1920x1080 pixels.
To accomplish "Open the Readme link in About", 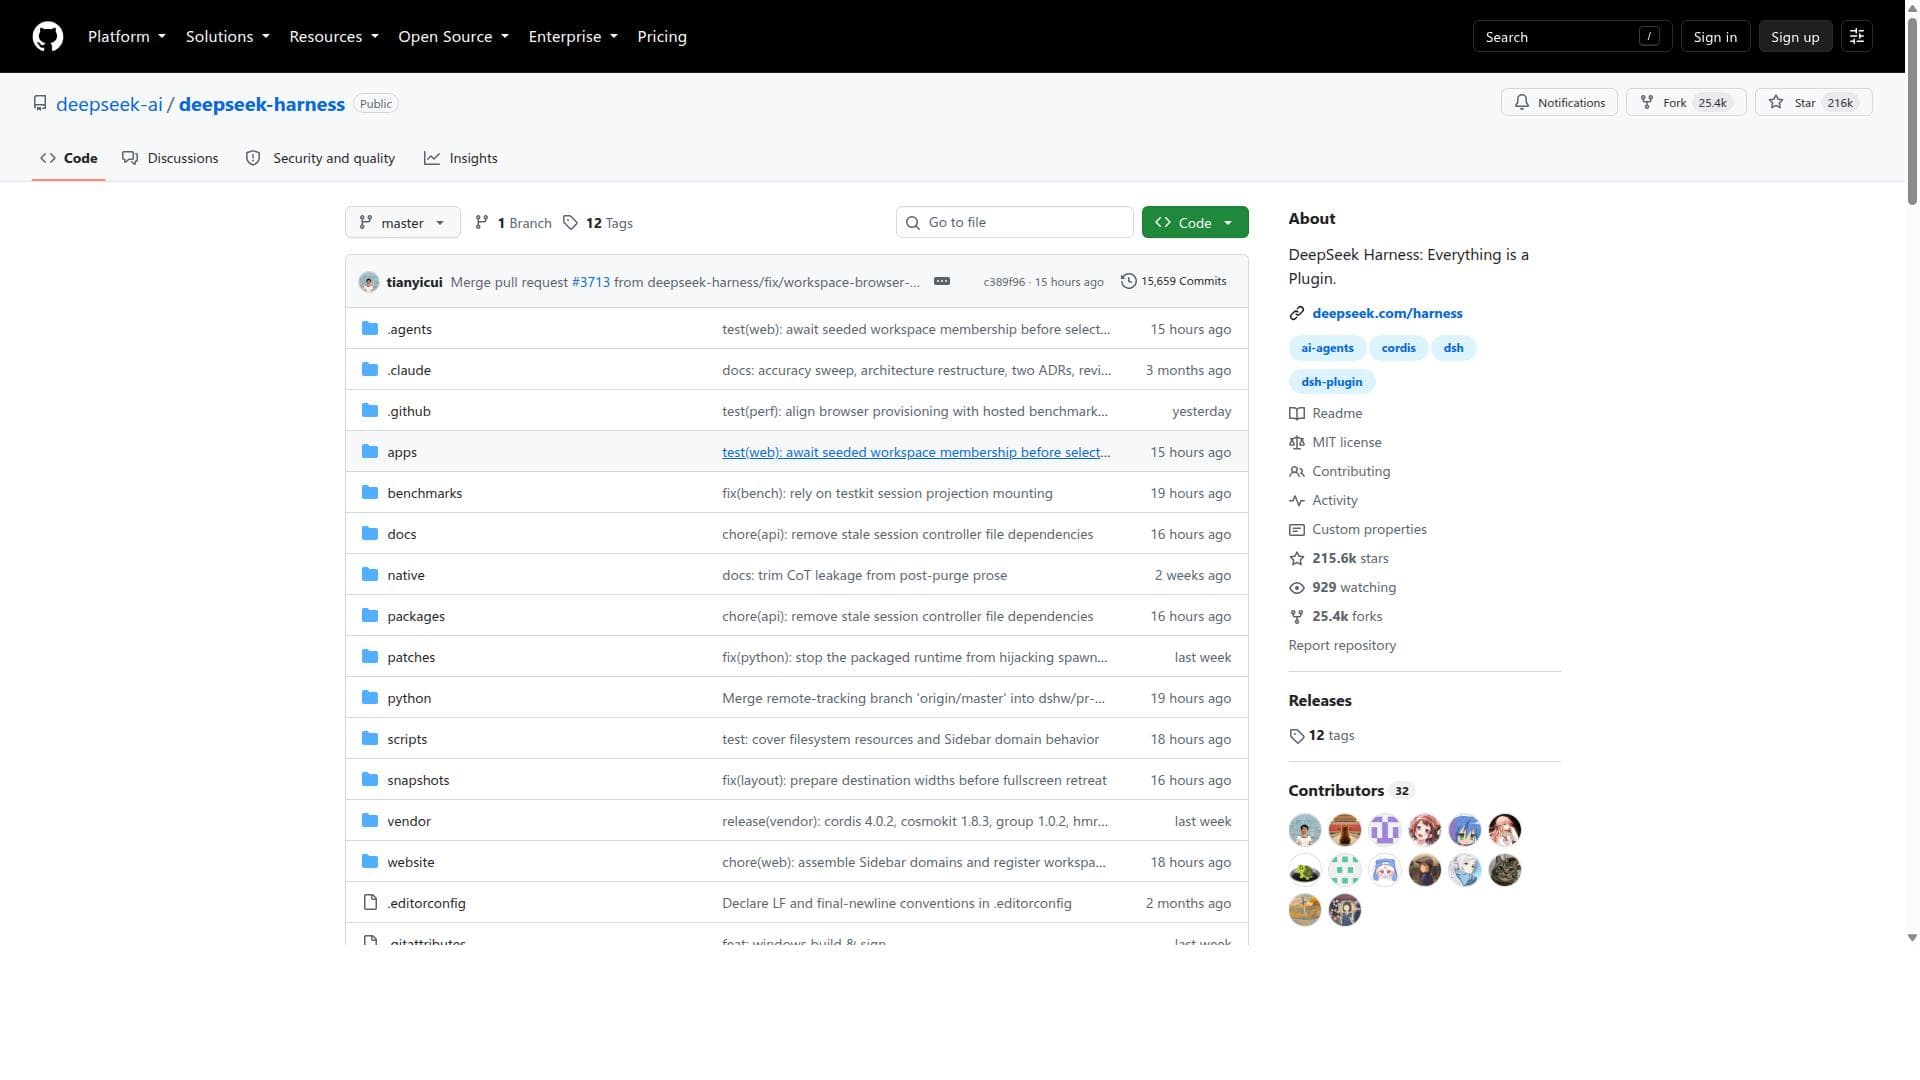I will (1326, 413).
